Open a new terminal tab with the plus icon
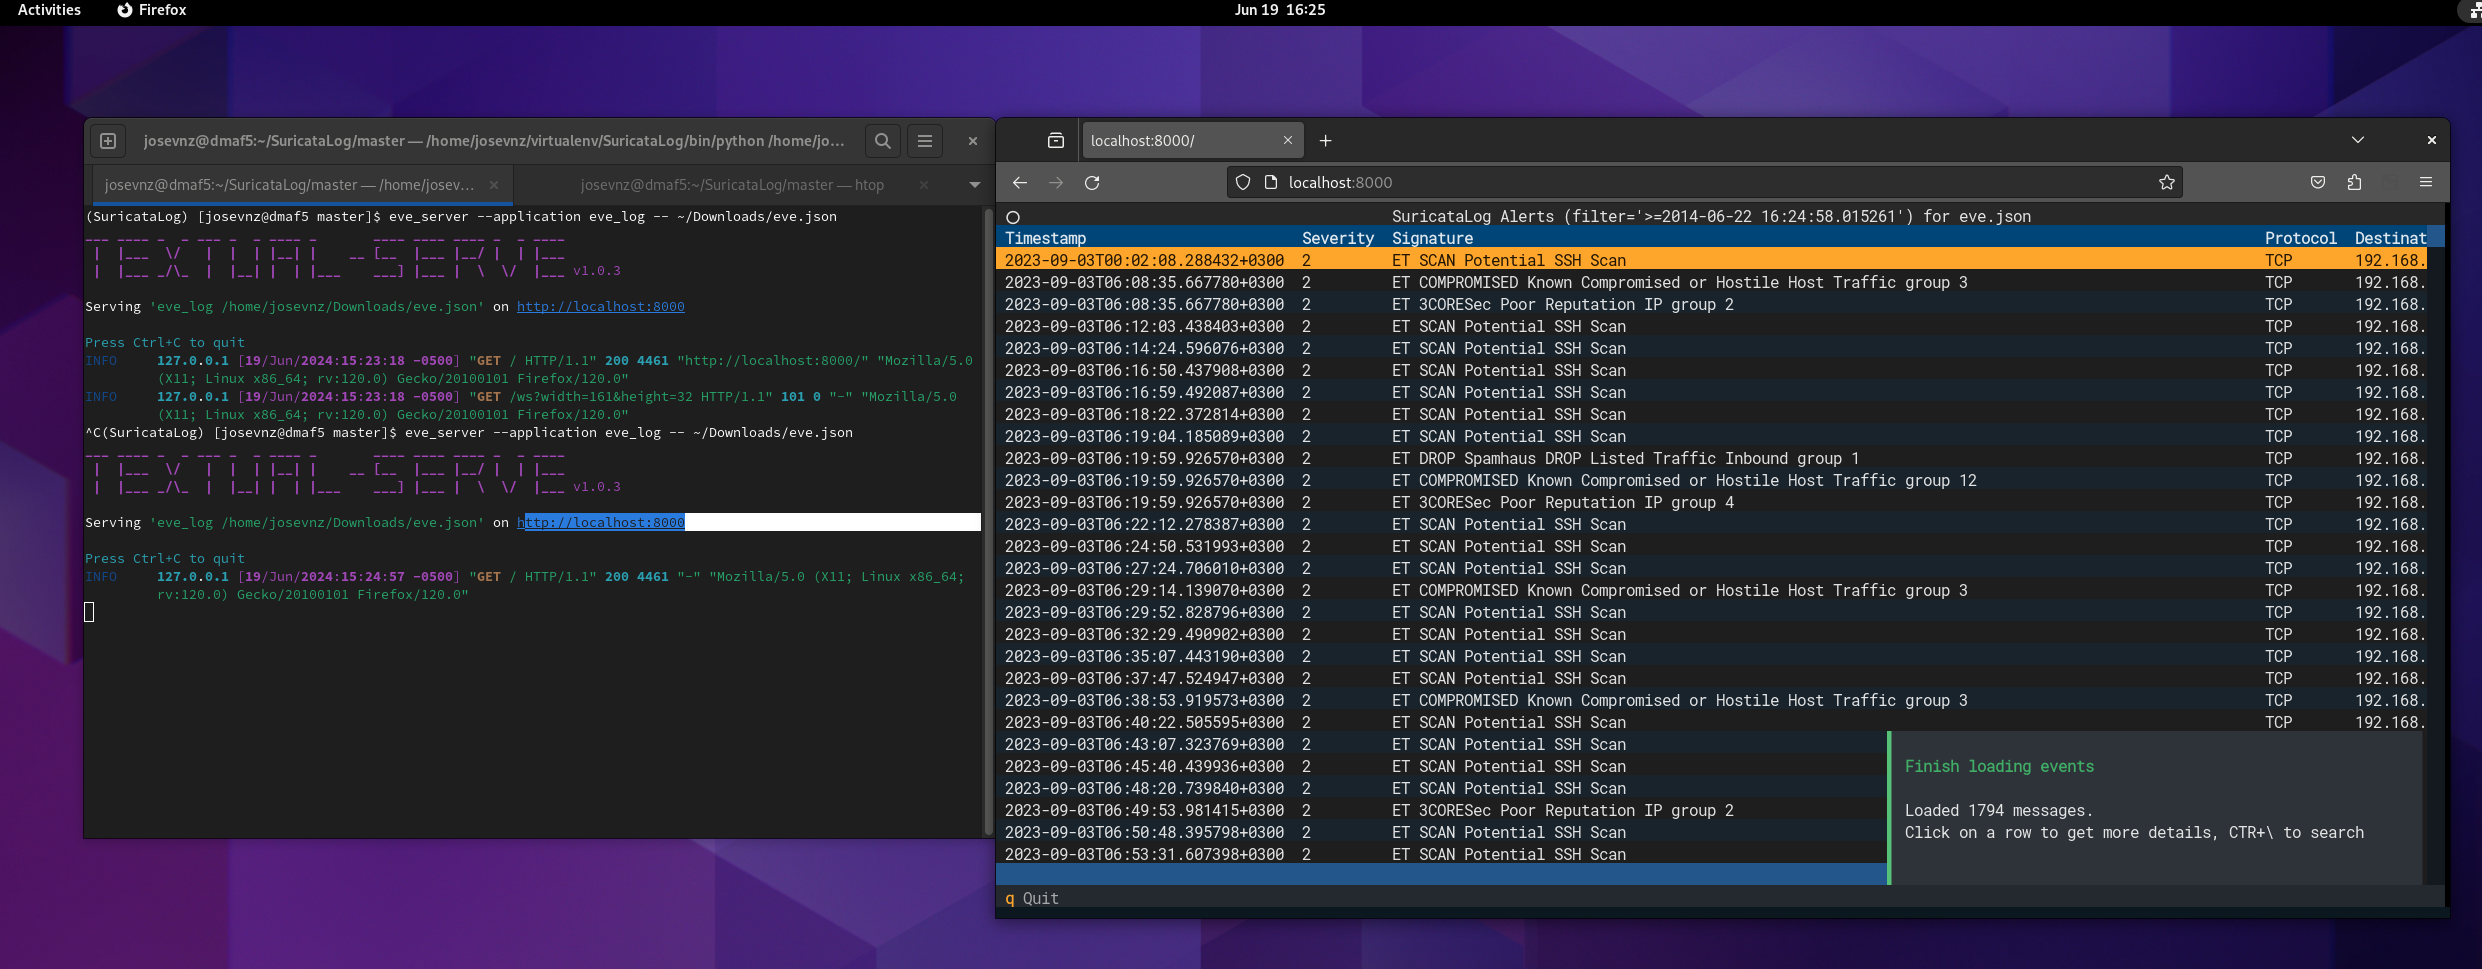This screenshot has width=2482, height=969. 108,140
